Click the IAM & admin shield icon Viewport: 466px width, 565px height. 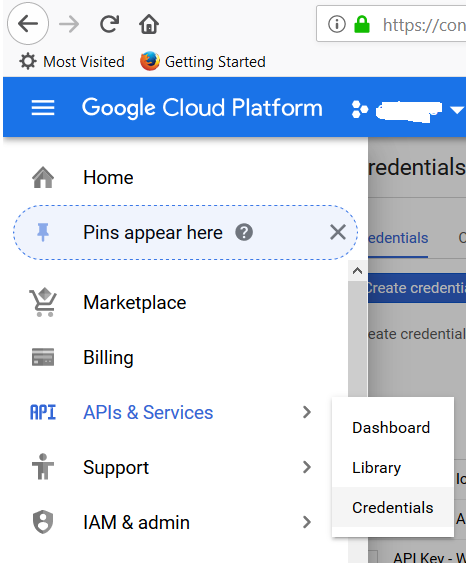(43, 522)
